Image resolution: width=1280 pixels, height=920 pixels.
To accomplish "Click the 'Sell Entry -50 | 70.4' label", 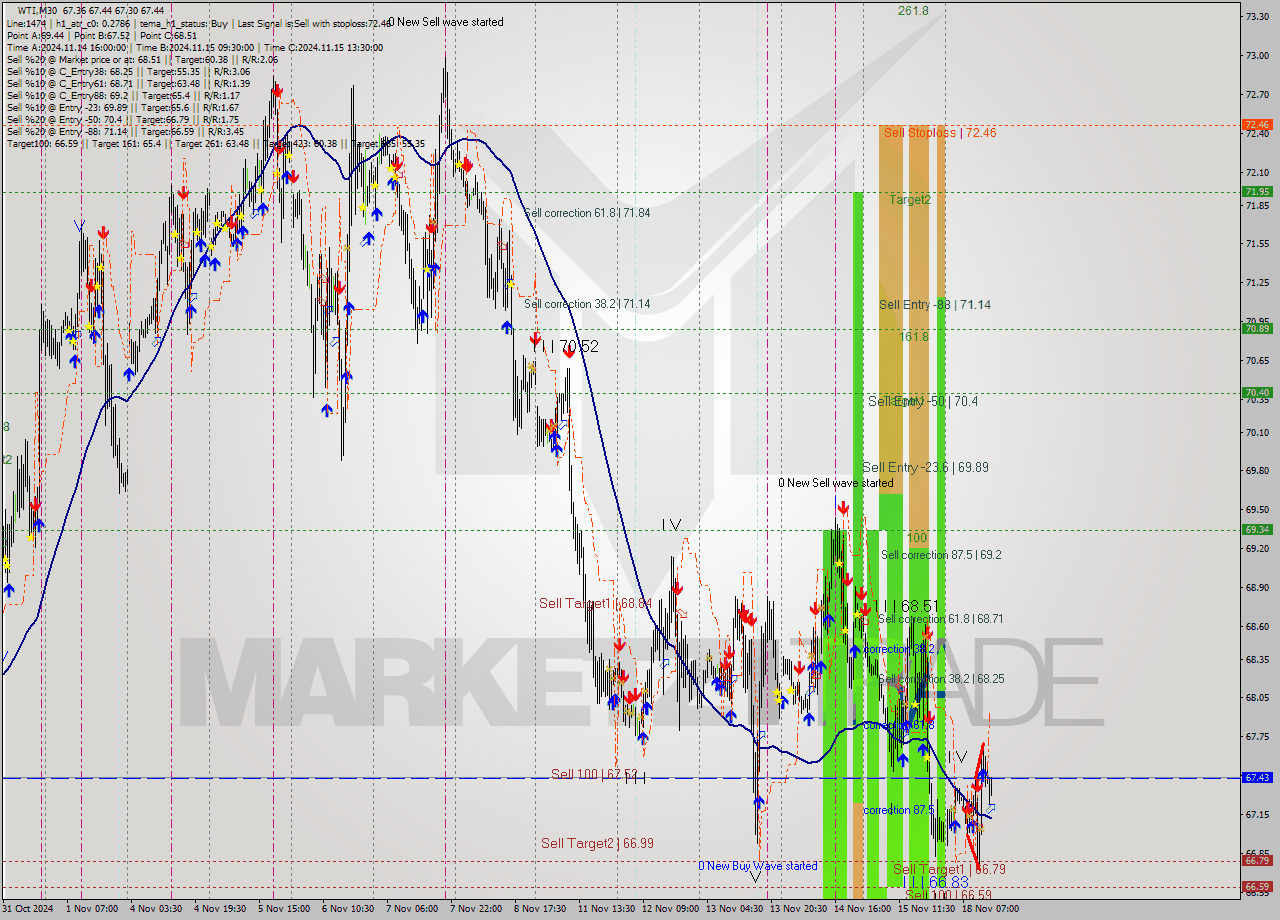I will click(923, 401).
